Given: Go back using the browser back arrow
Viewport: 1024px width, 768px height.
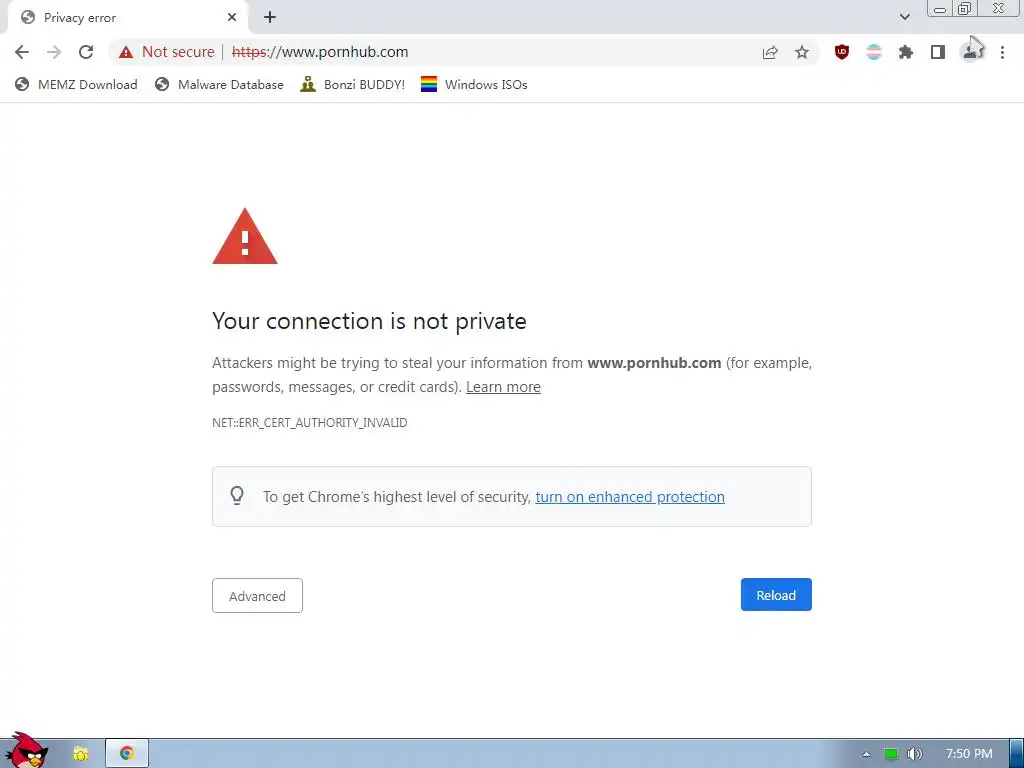Looking at the screenshot, I should tap(22, 52).
